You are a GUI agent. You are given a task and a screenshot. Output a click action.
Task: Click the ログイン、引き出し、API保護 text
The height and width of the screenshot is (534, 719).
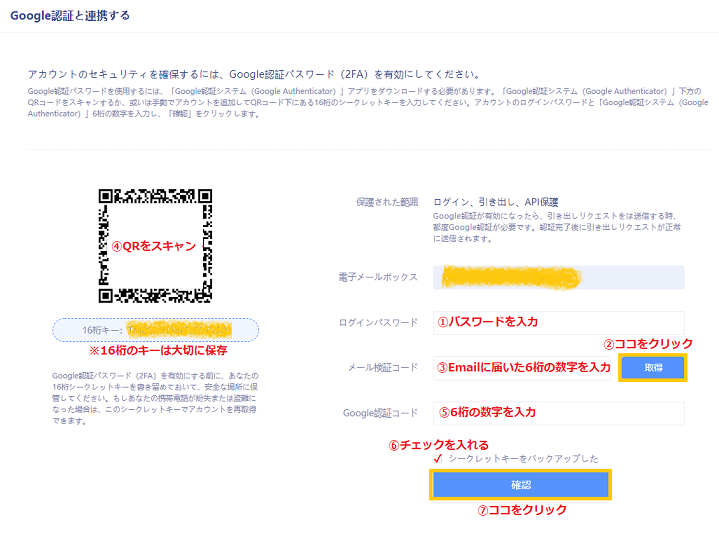click(496, 202)
